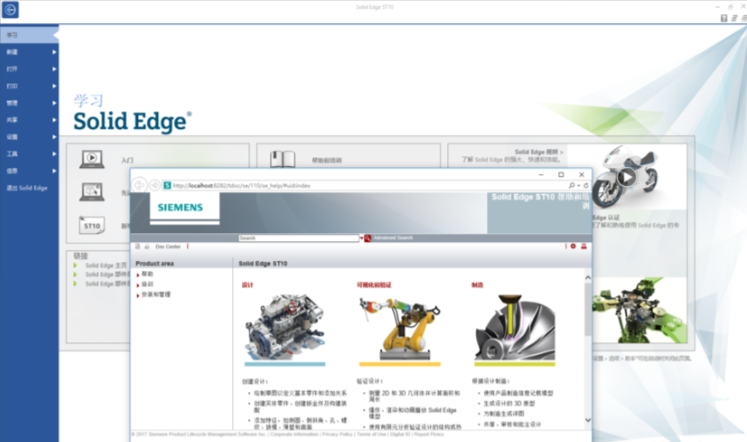Click the 帮助和培训 open book icon
The image size is (747, 442).
tap(284, 159)
